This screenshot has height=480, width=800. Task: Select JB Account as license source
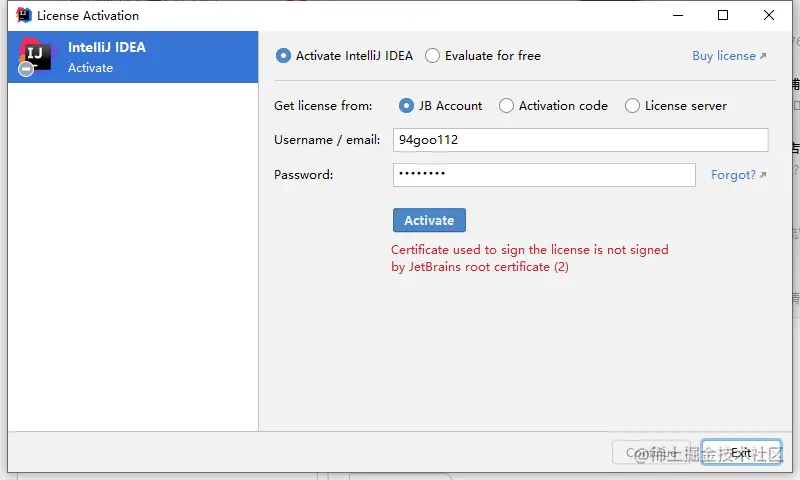(406, 106)
